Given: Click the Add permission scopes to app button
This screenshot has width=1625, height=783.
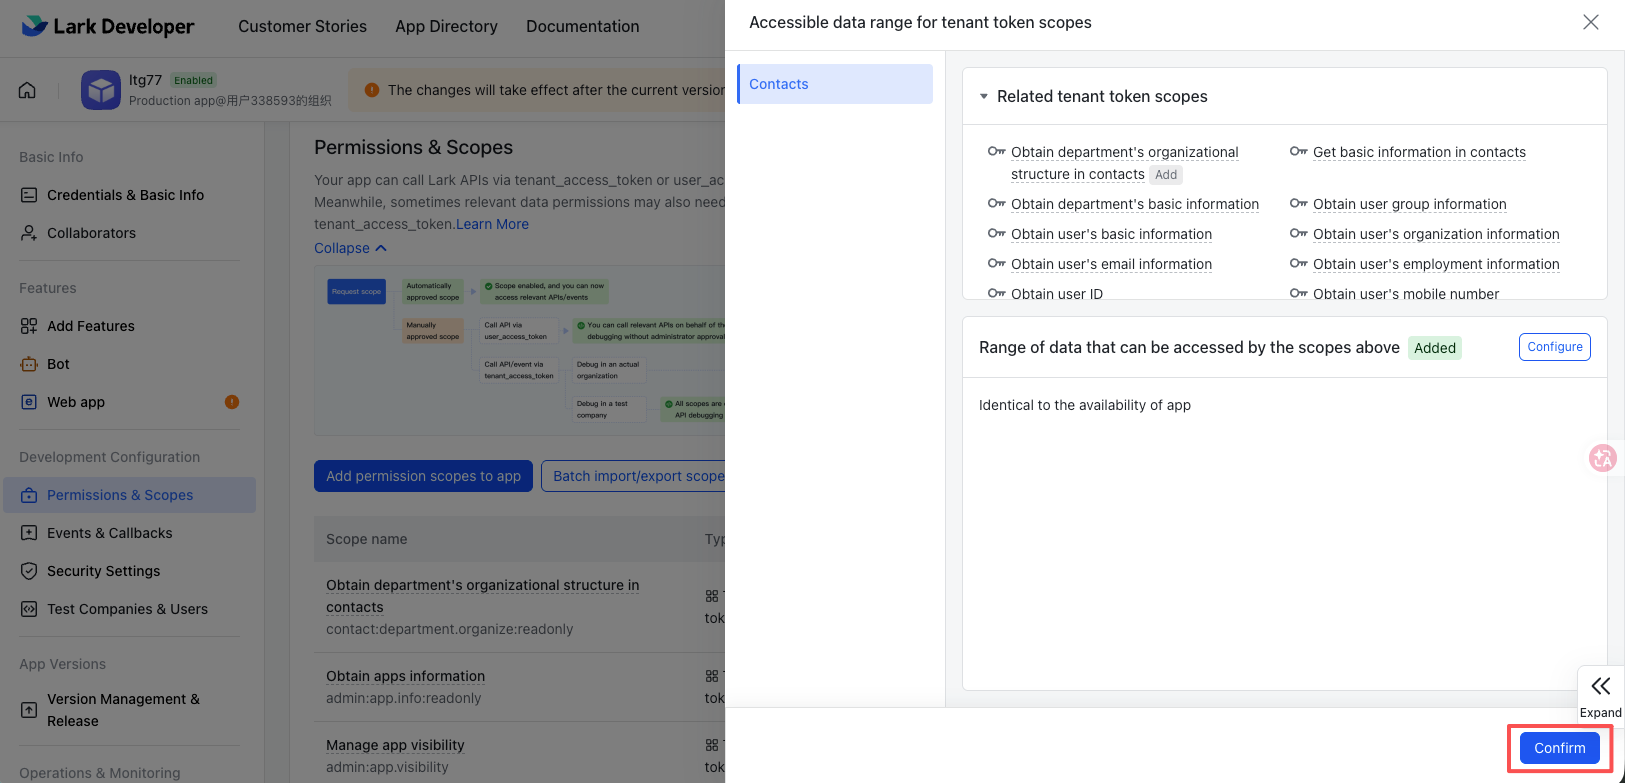Looking at the screenshot, I should [x=423, y=476].
